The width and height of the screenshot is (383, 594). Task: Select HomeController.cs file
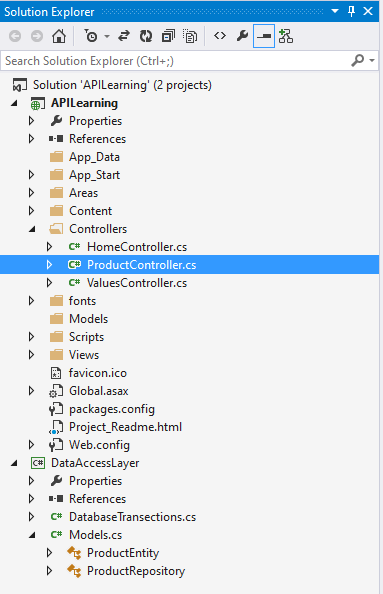pyautogui.click(x=137, y=247)
